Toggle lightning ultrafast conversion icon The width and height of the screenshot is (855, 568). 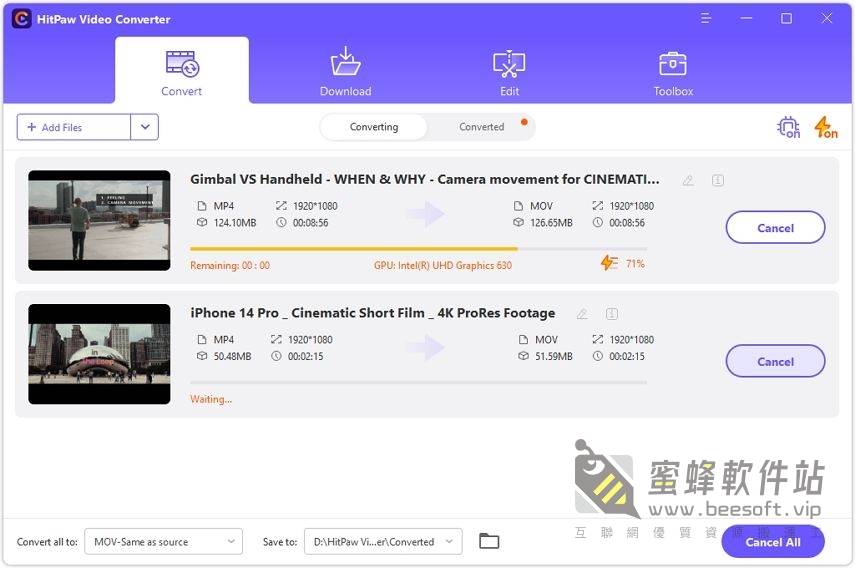click(826, 127)
